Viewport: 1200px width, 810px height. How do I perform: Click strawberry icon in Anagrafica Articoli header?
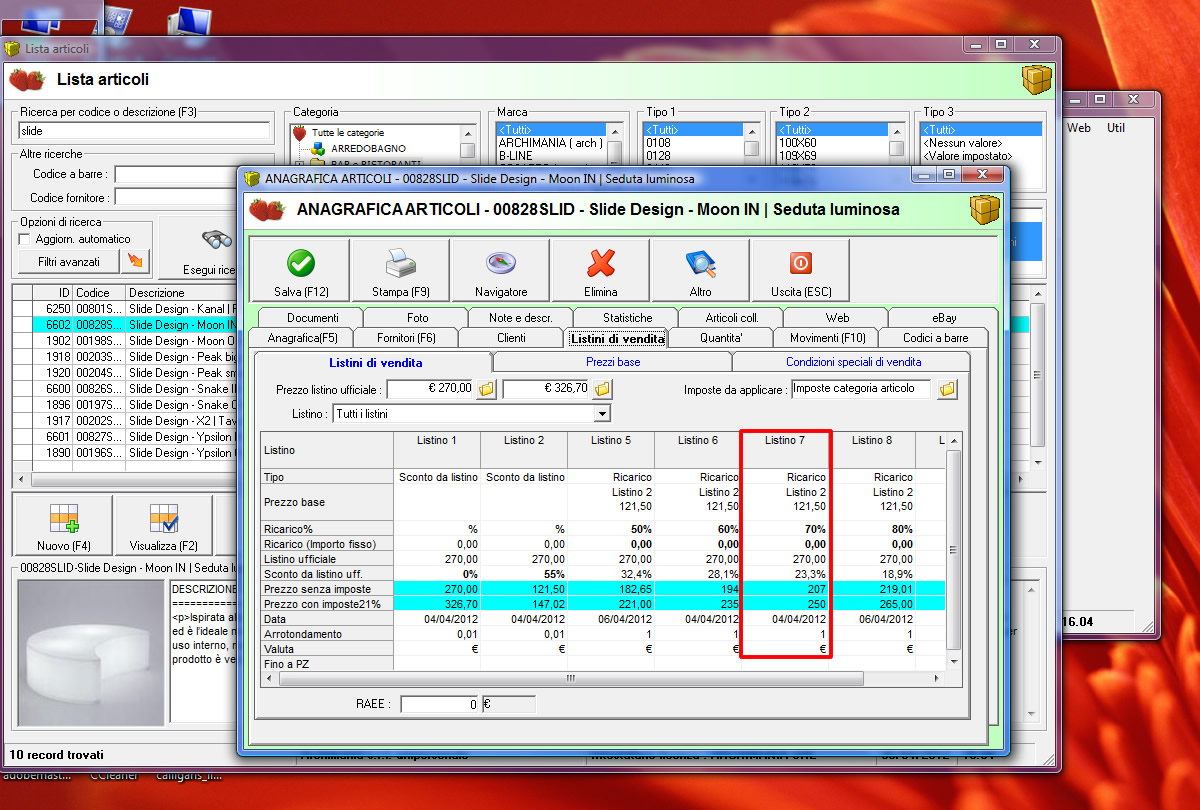(266, 210)
